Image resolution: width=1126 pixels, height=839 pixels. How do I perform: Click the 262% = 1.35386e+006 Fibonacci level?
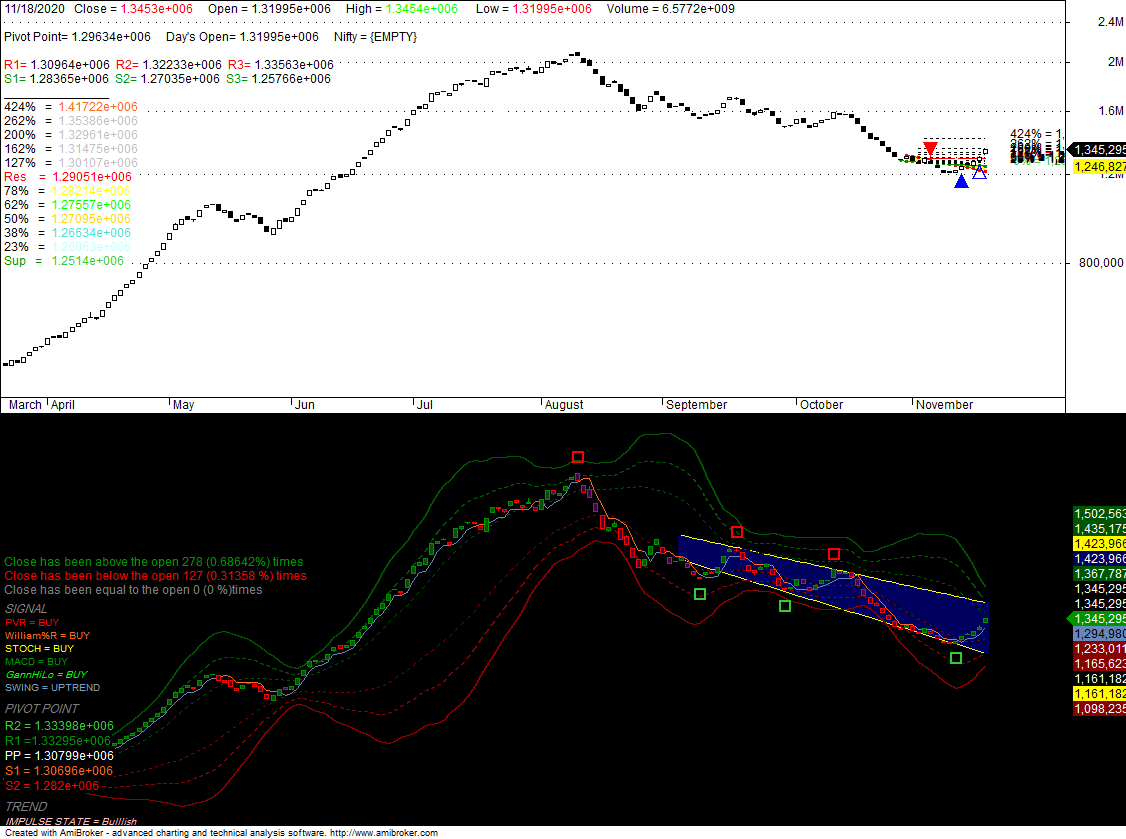tap(70, 121)
